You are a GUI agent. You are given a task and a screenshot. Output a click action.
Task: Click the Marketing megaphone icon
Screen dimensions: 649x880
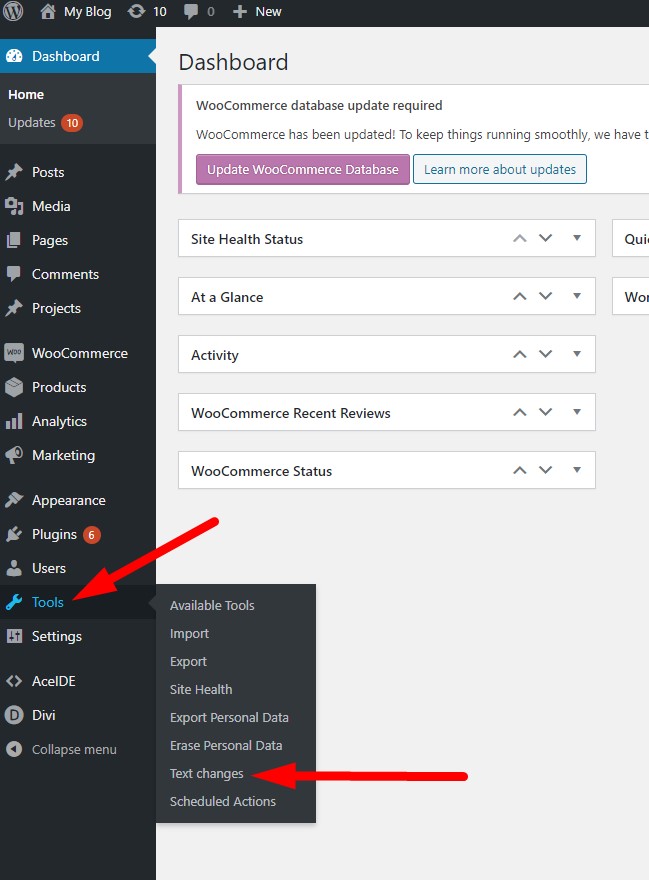[14, 455]
